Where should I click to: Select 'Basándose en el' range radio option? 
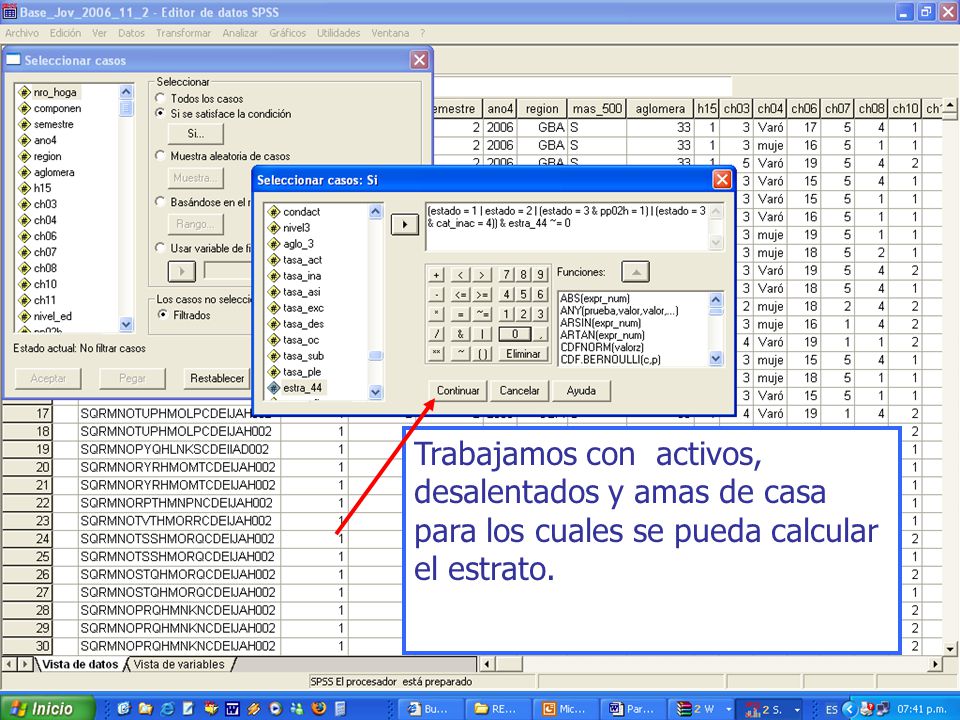tap(160, 201)
